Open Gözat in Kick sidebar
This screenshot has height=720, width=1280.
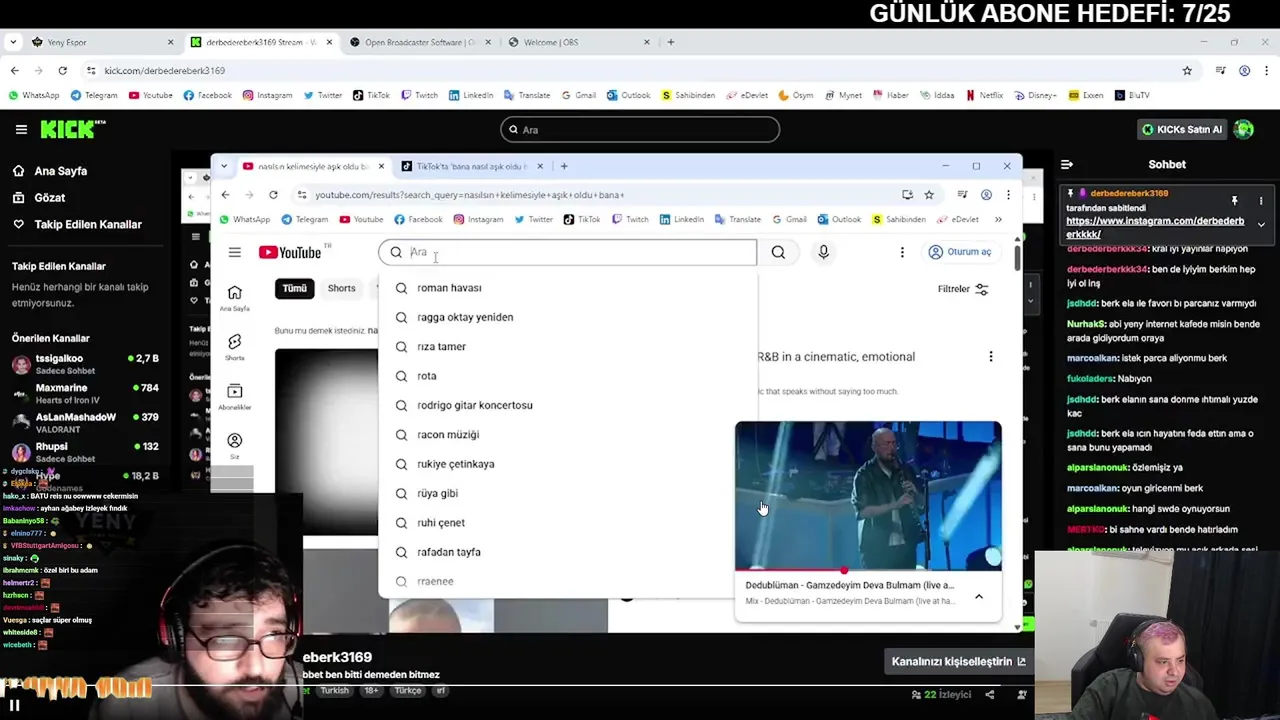click(x=39, y=198)
